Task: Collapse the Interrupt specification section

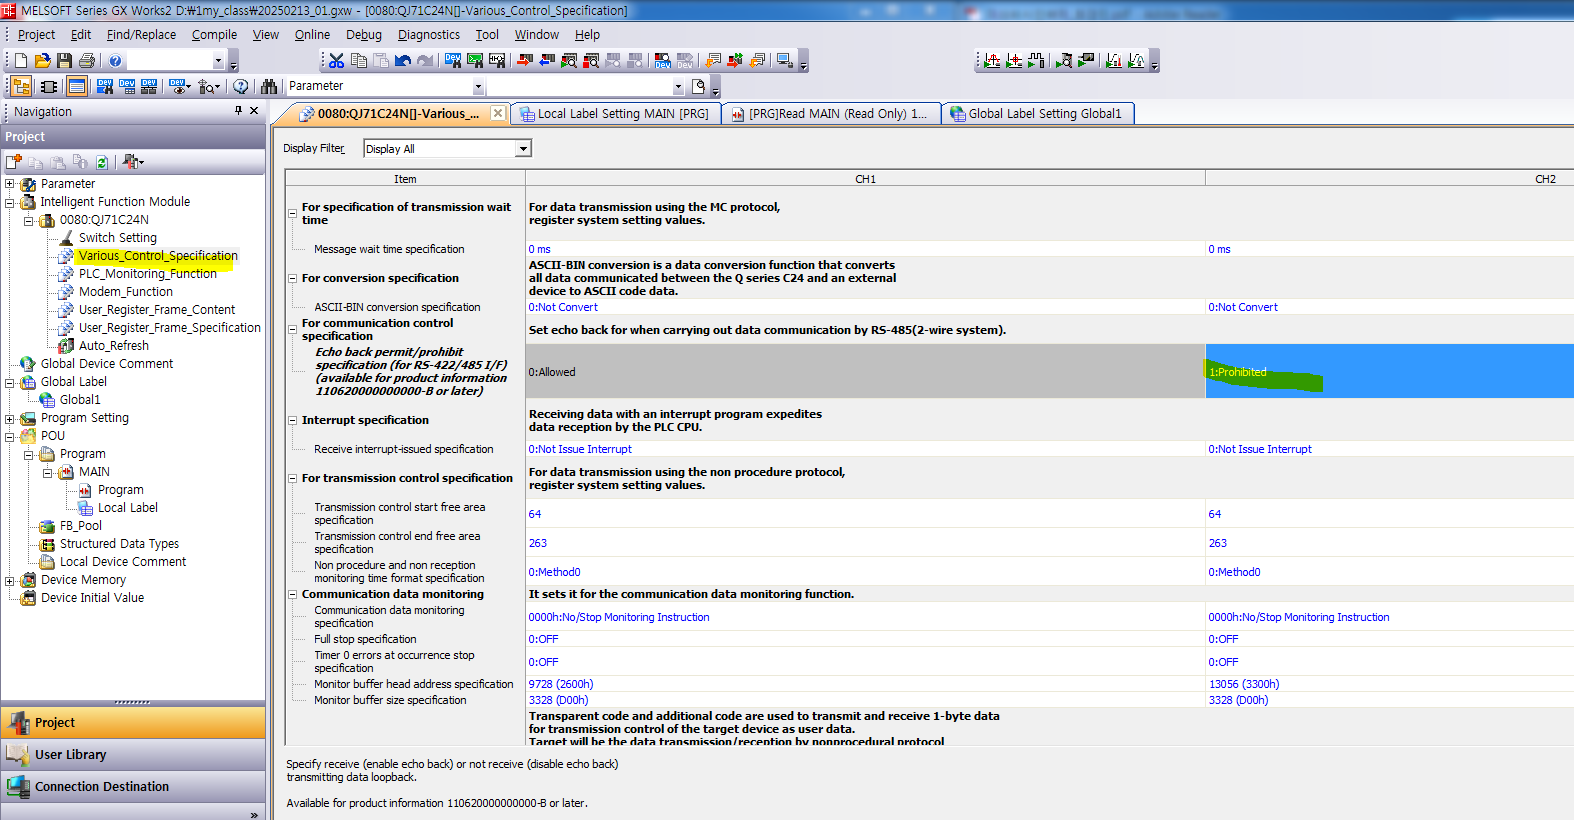Action: (293, 421)
